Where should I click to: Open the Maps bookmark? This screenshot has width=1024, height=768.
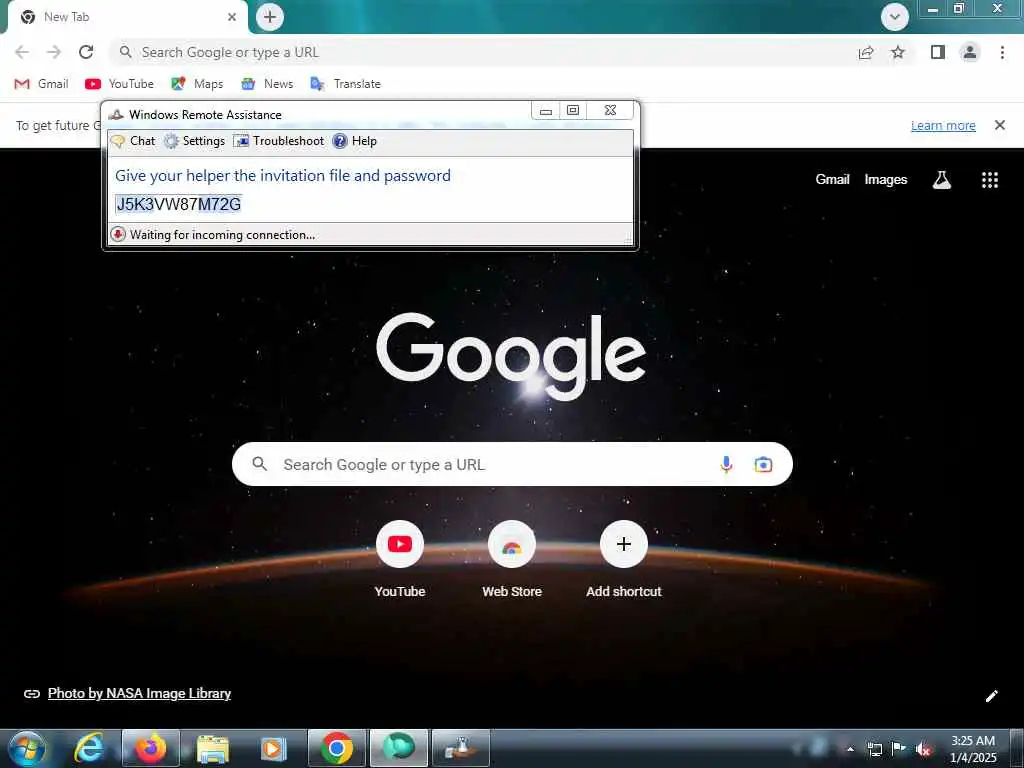pos(197,84)
